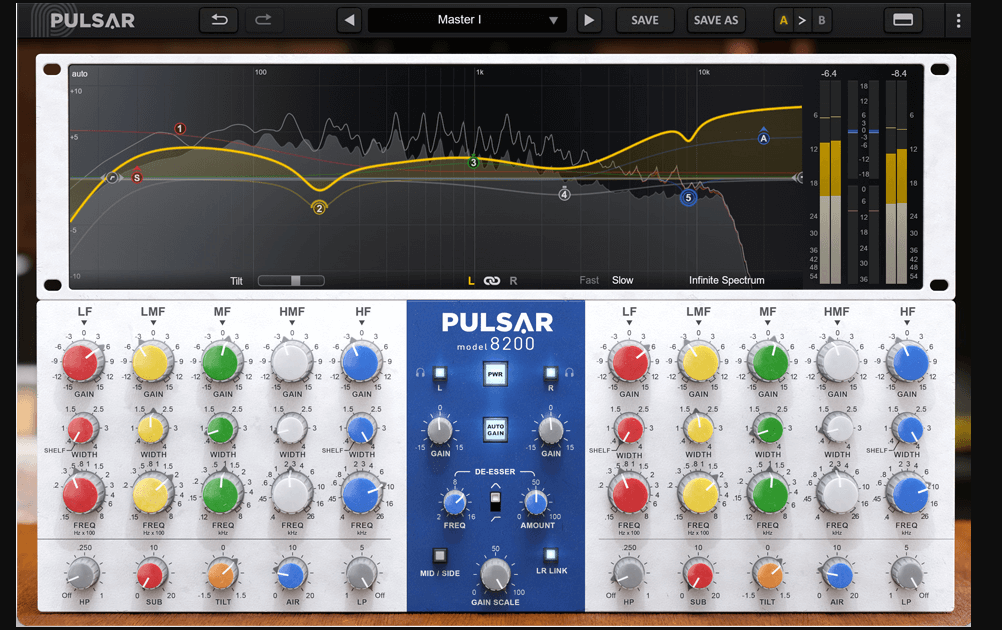Click the Tilt slider under the graph

pyautogui.click(x=291, y=280)
